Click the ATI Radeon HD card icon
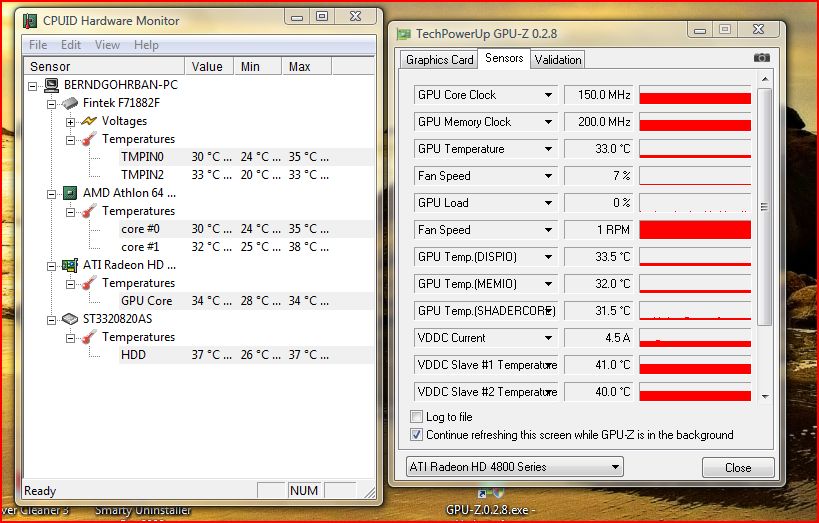 click(x=70, y=265)
